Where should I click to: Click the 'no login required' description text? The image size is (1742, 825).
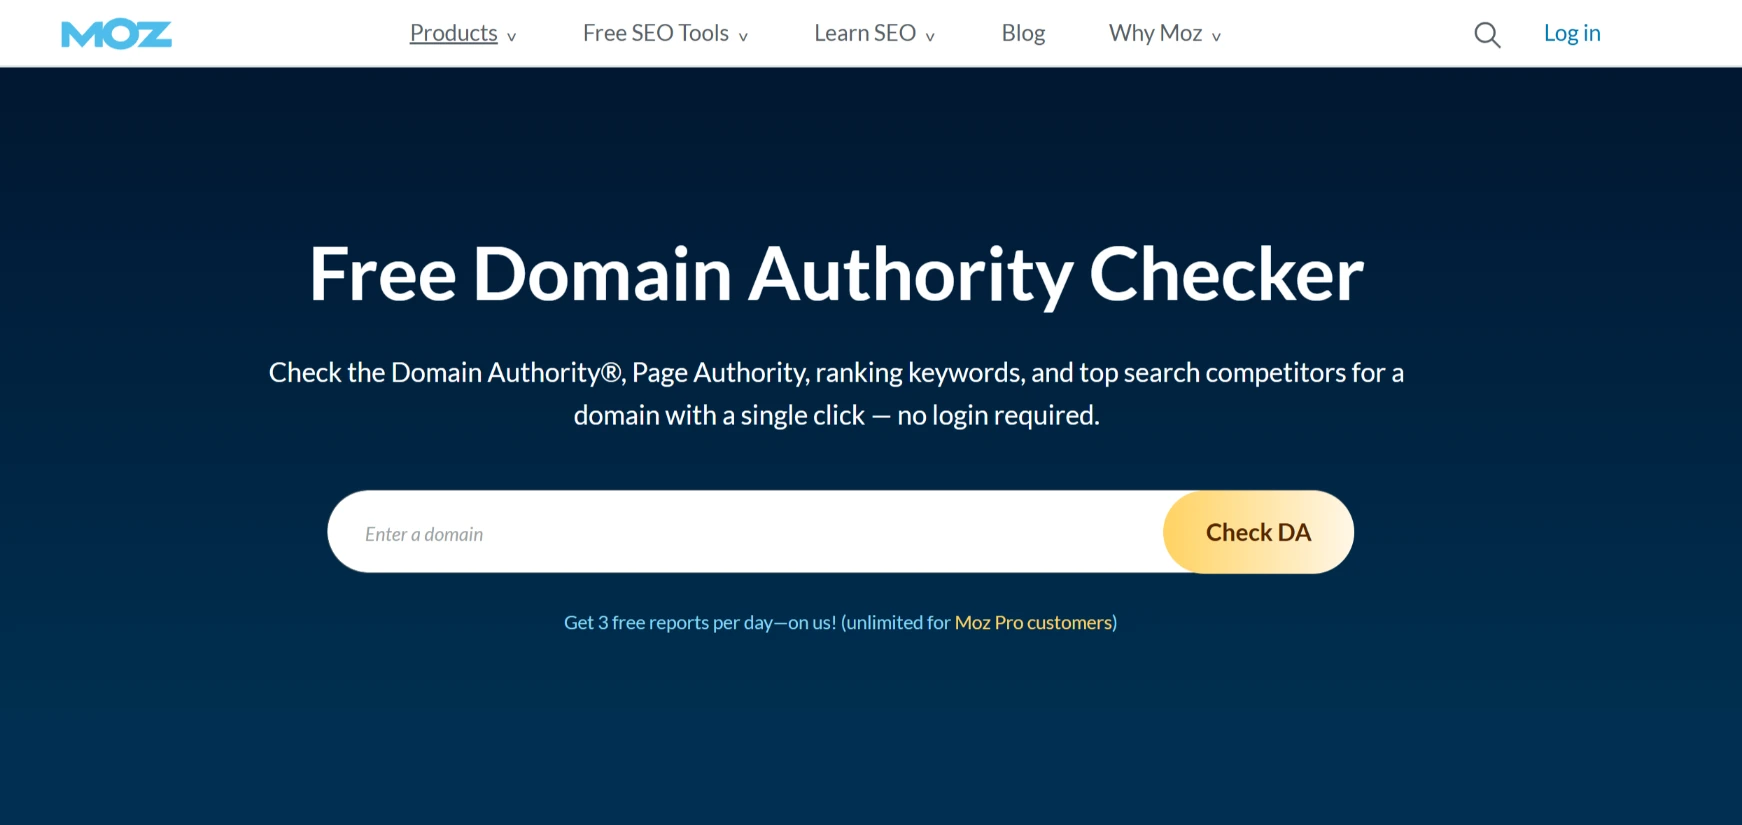[998, 415]
